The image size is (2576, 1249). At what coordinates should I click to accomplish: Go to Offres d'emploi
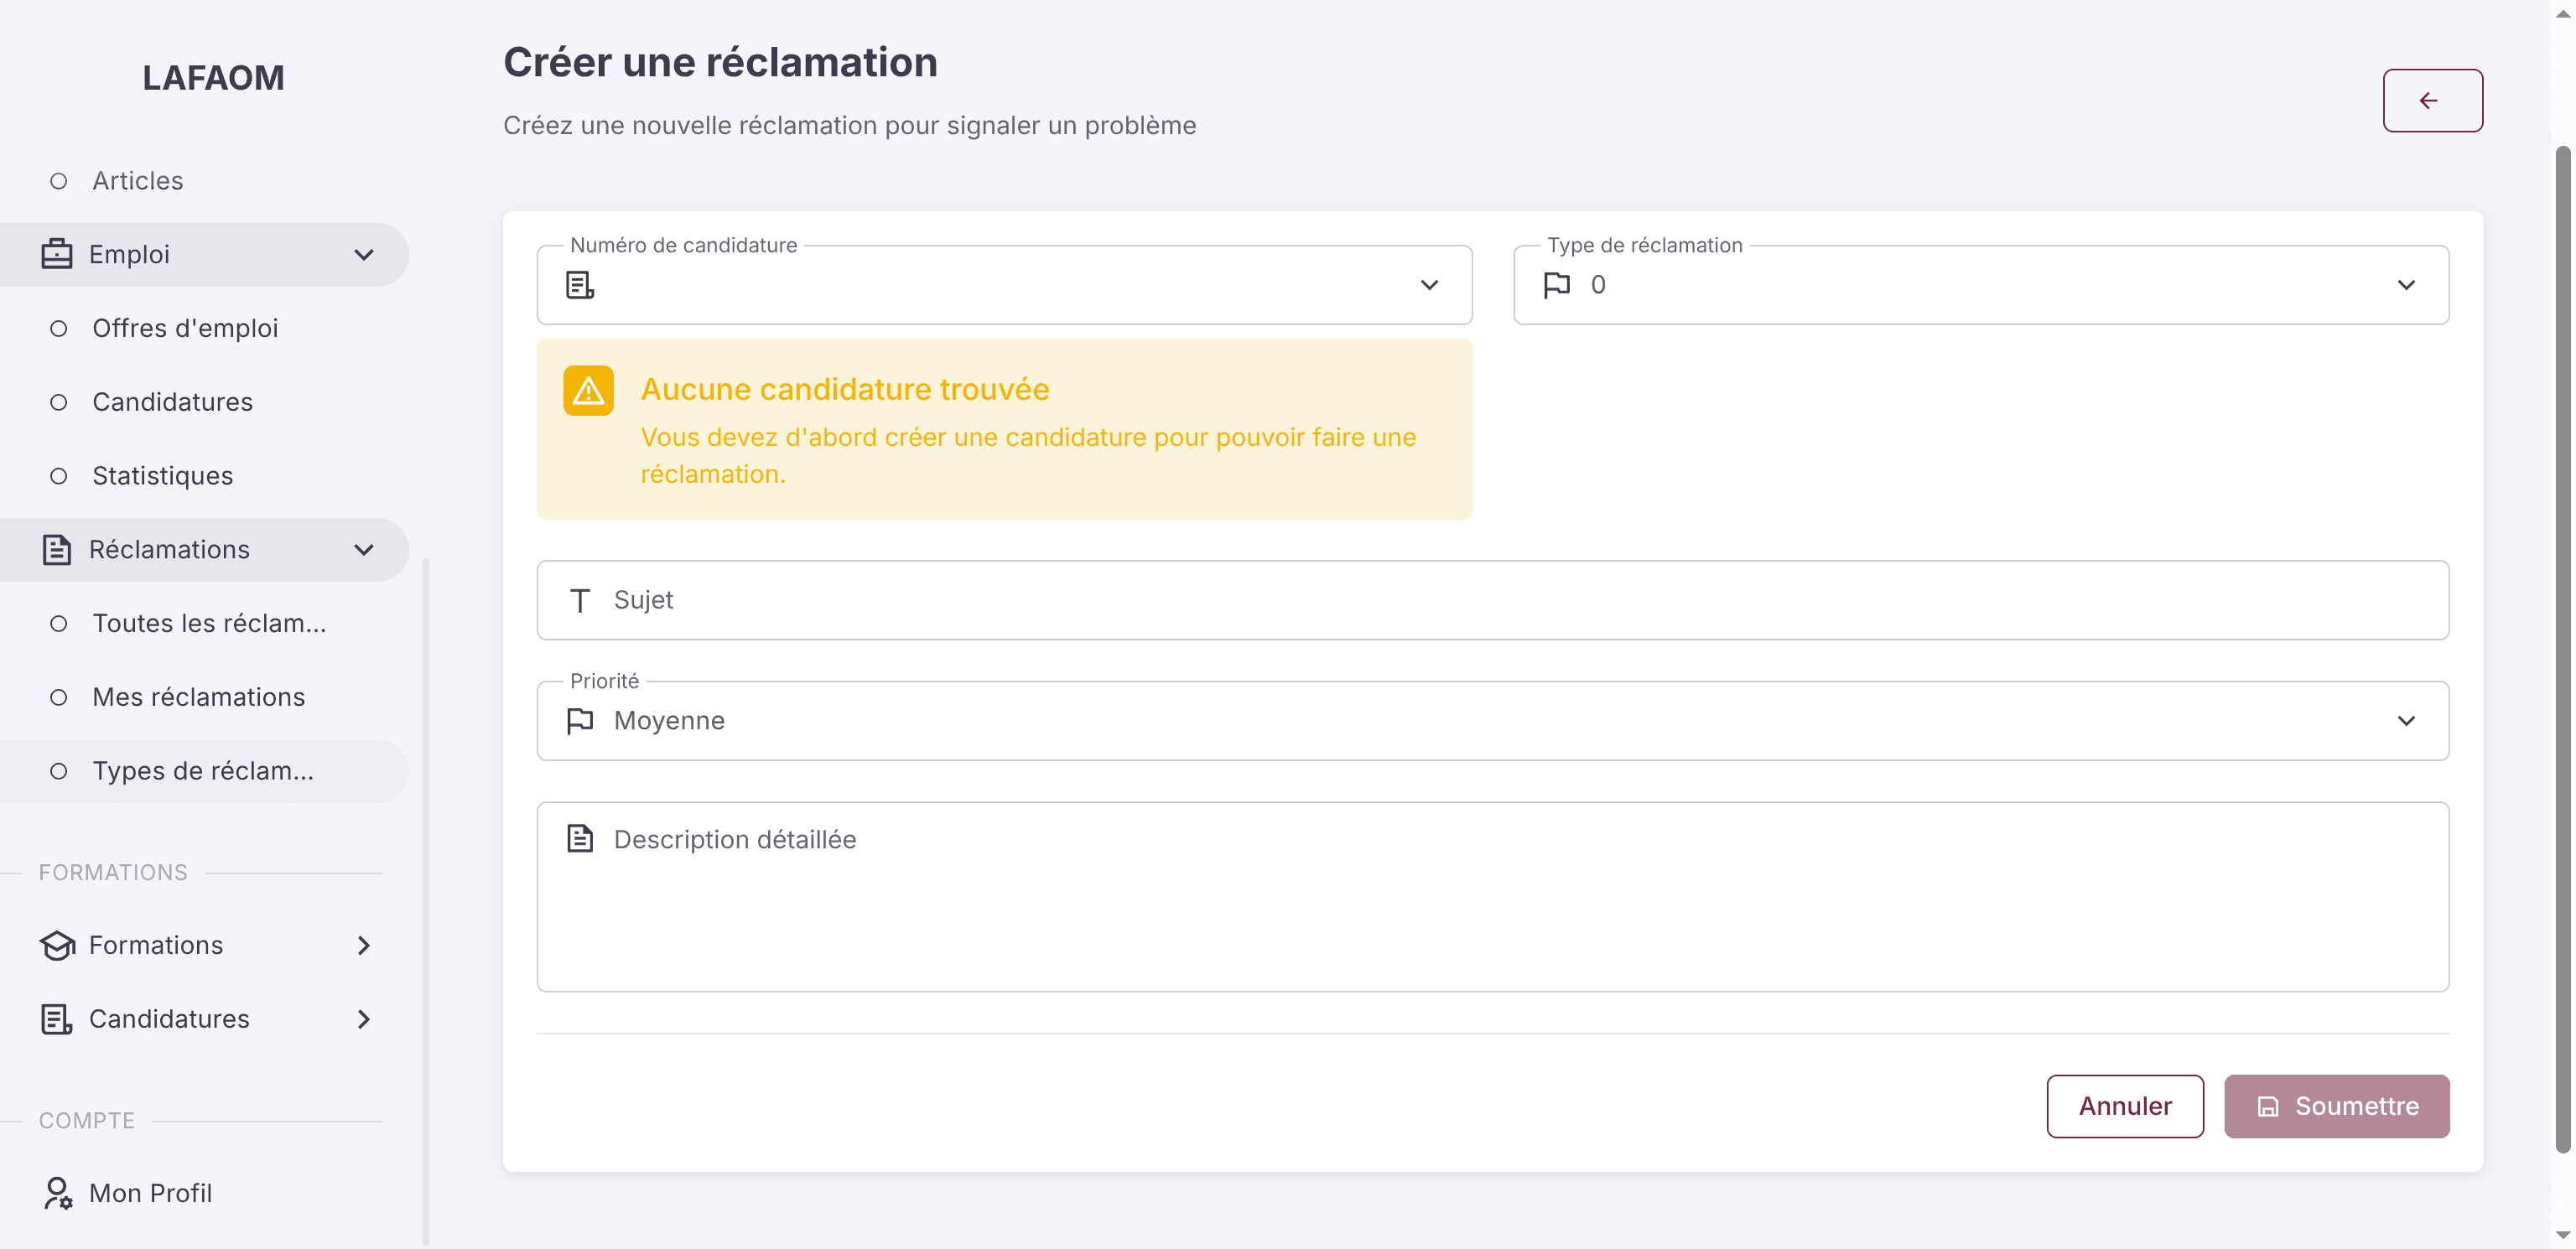(x=204, y=328)
